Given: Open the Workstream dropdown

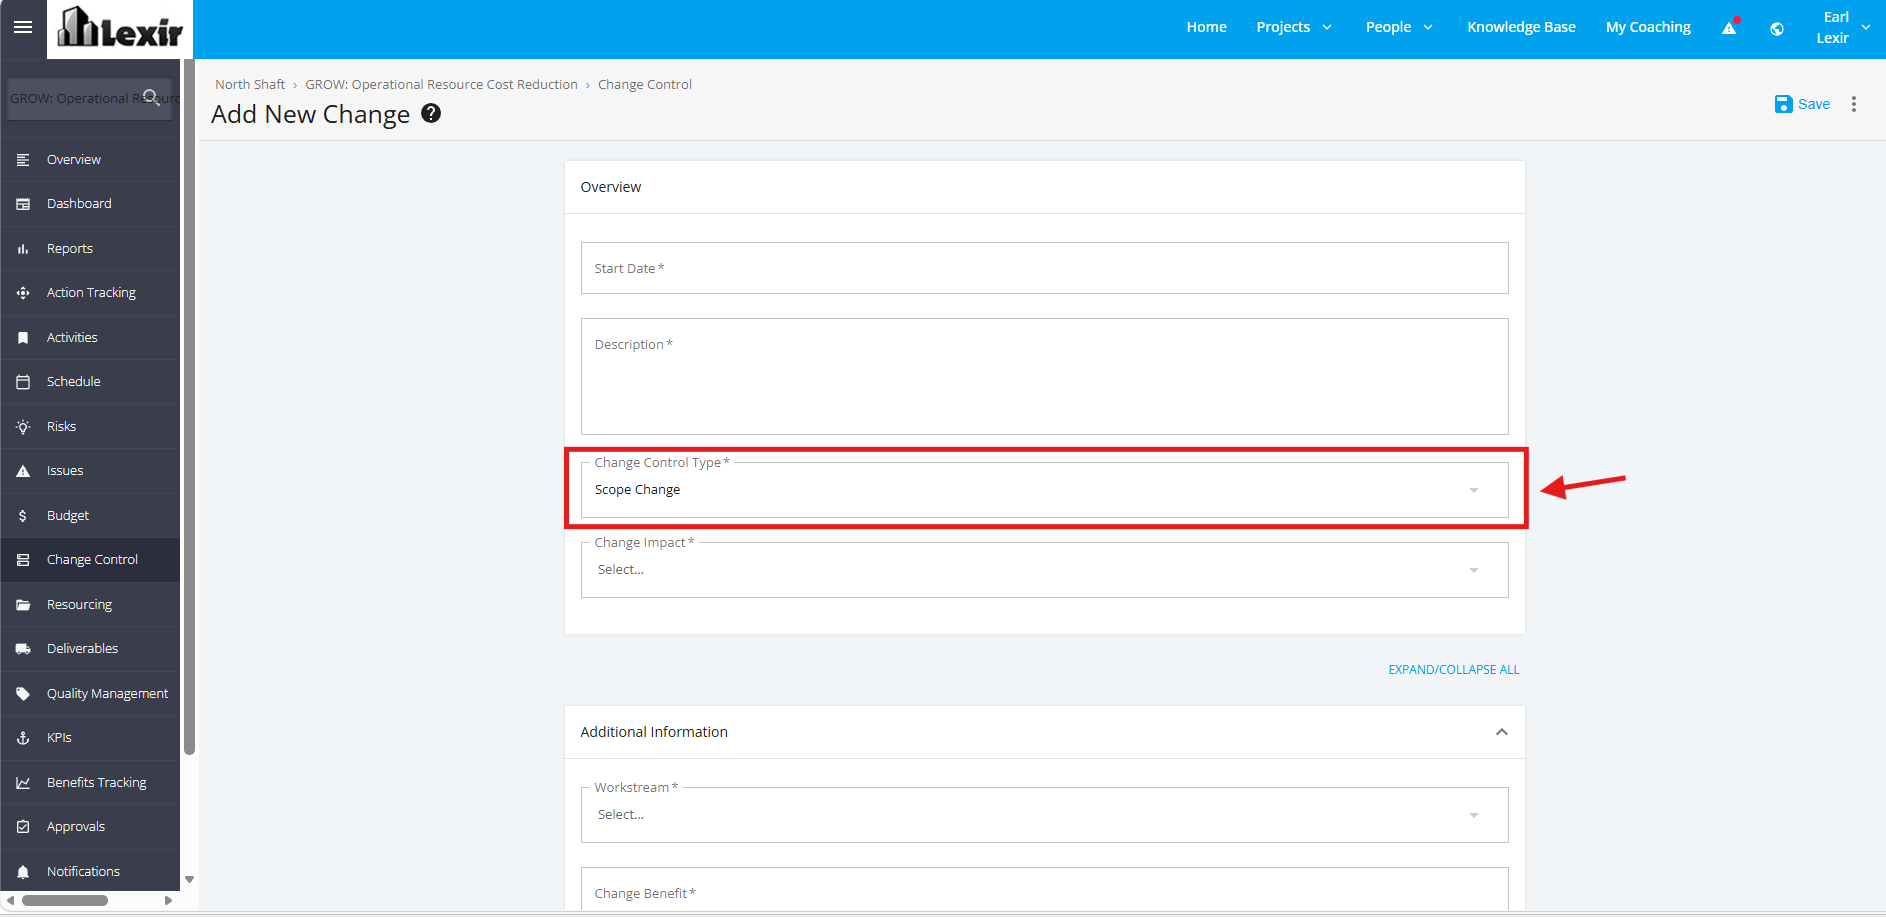Looking at the screenshot, I should [1044, 815].
